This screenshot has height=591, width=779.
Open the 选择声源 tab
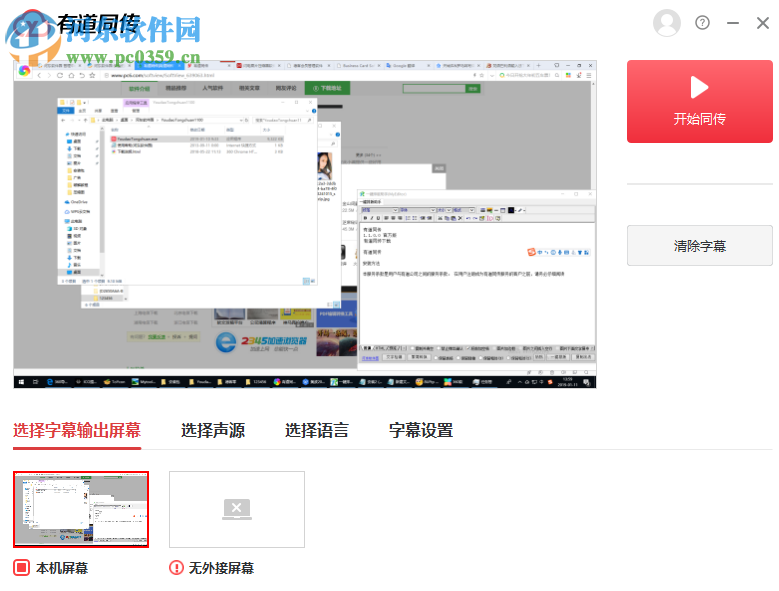tap(213, 430)
